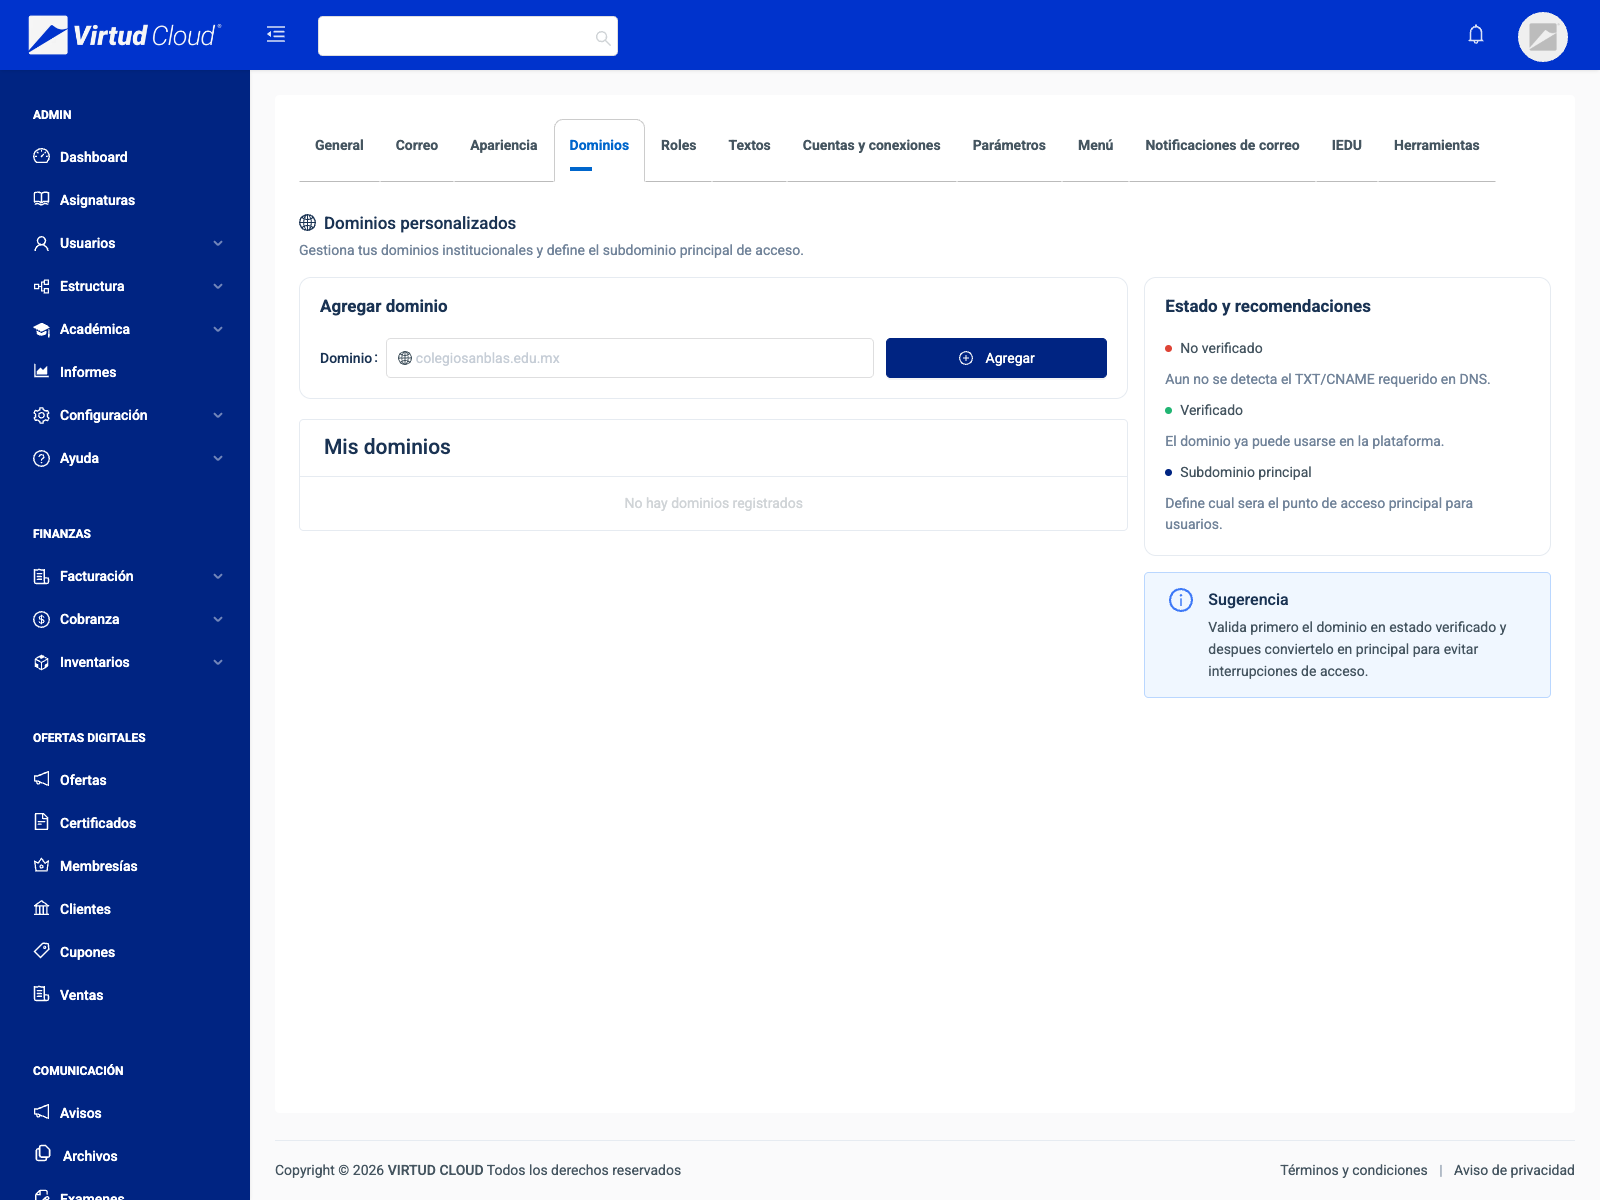The height and width of the screenshot is (1200, 1600).
Task: Click the Membresías crown icon
Action: (x=41, y=865)
